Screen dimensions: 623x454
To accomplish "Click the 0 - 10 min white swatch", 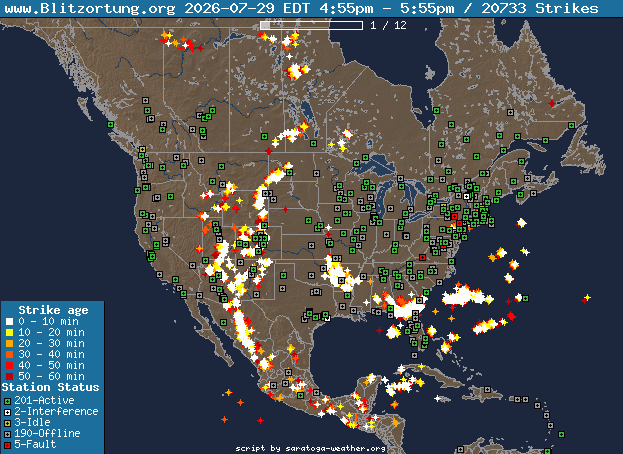I will coord(10,321).
